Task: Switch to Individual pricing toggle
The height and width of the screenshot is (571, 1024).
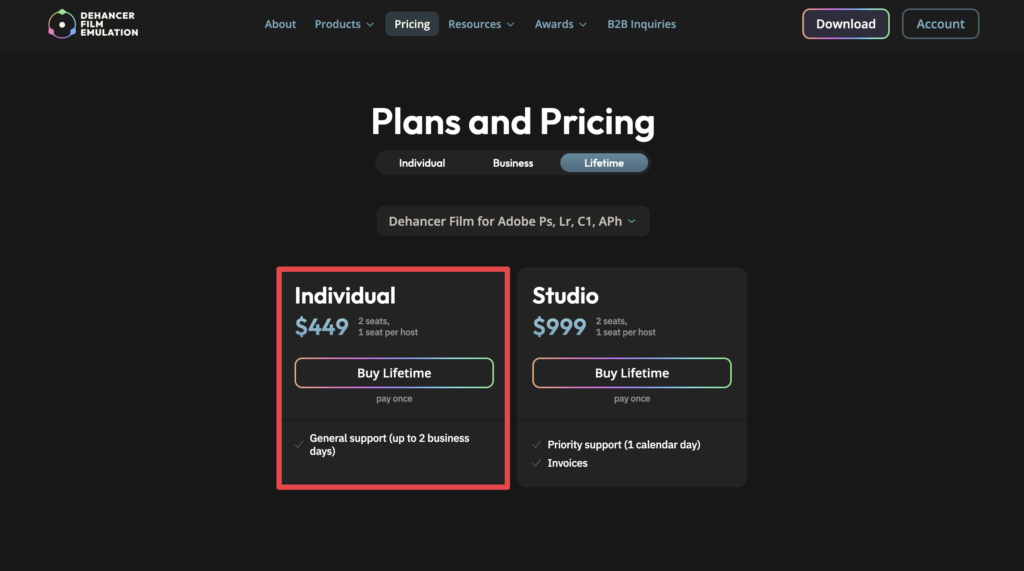Action: (x=422, y=163)
